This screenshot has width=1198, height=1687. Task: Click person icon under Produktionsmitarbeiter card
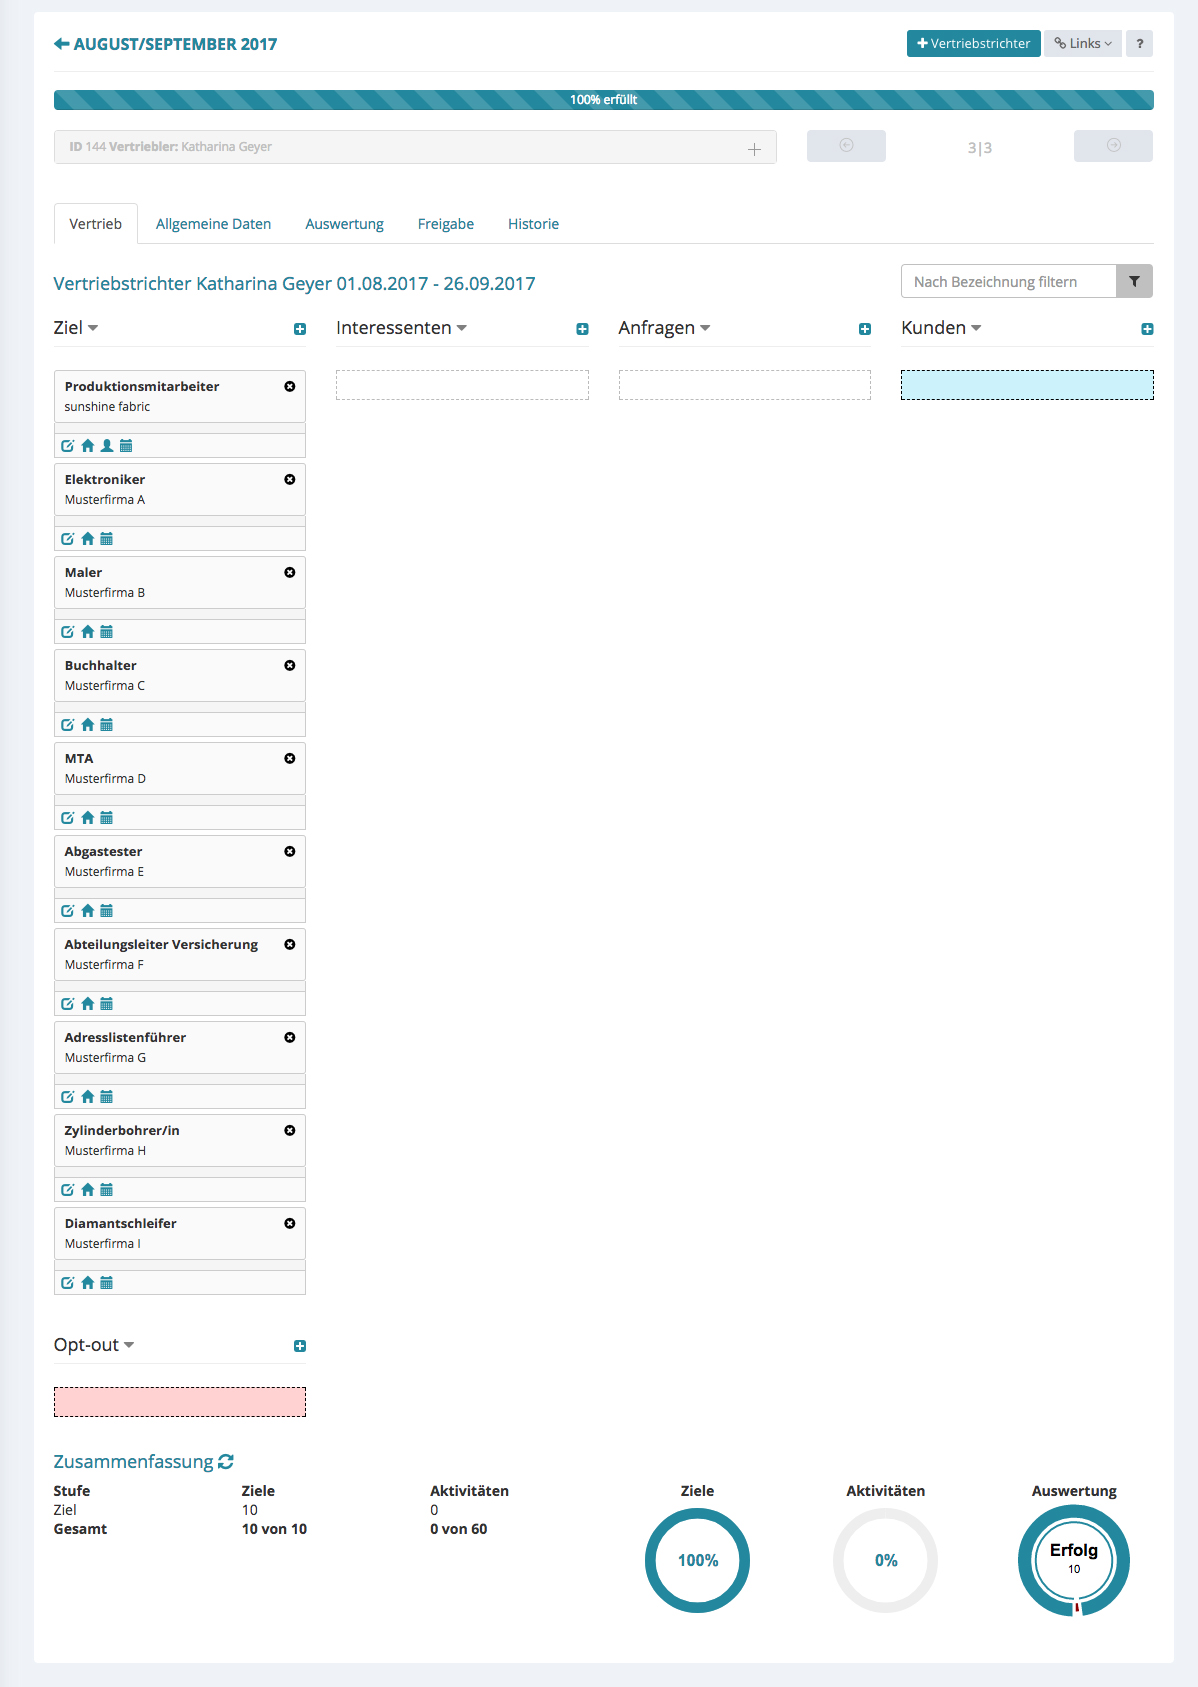[x=107, y=446]
